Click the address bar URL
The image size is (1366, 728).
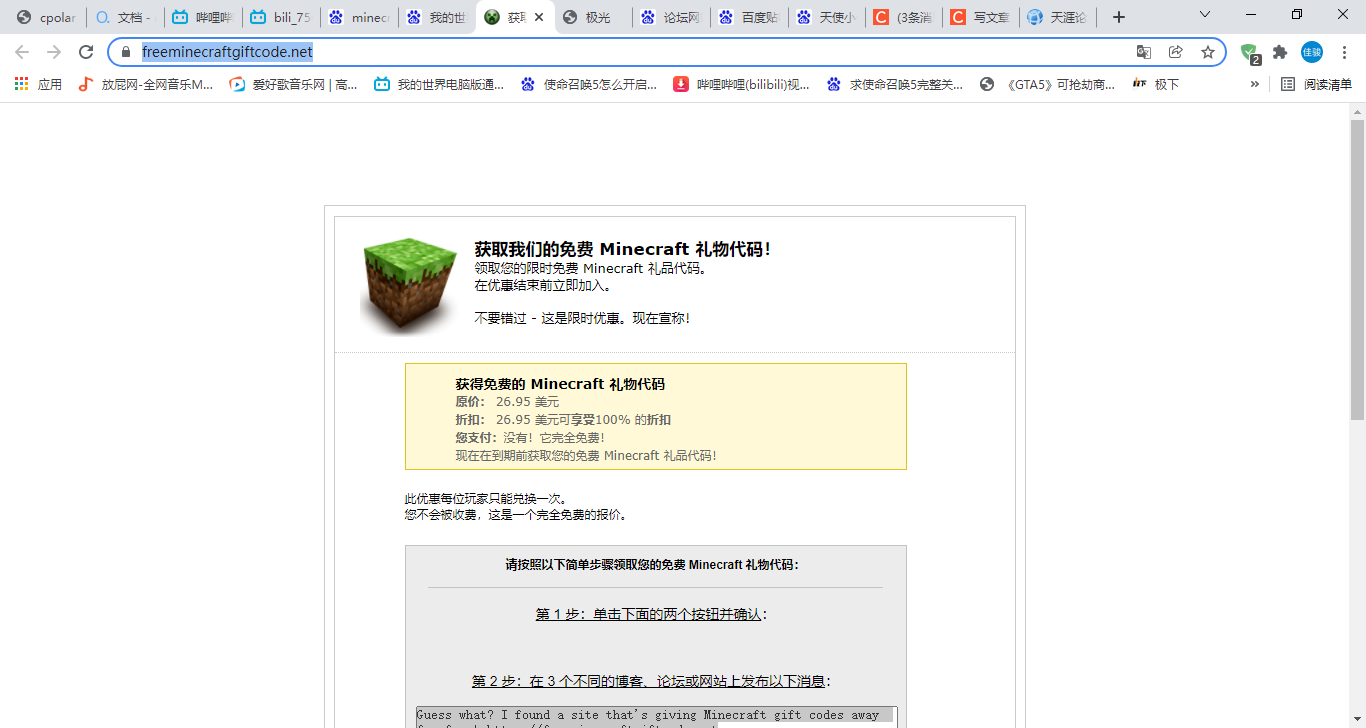pyautogui.click(x=227, y=52)
